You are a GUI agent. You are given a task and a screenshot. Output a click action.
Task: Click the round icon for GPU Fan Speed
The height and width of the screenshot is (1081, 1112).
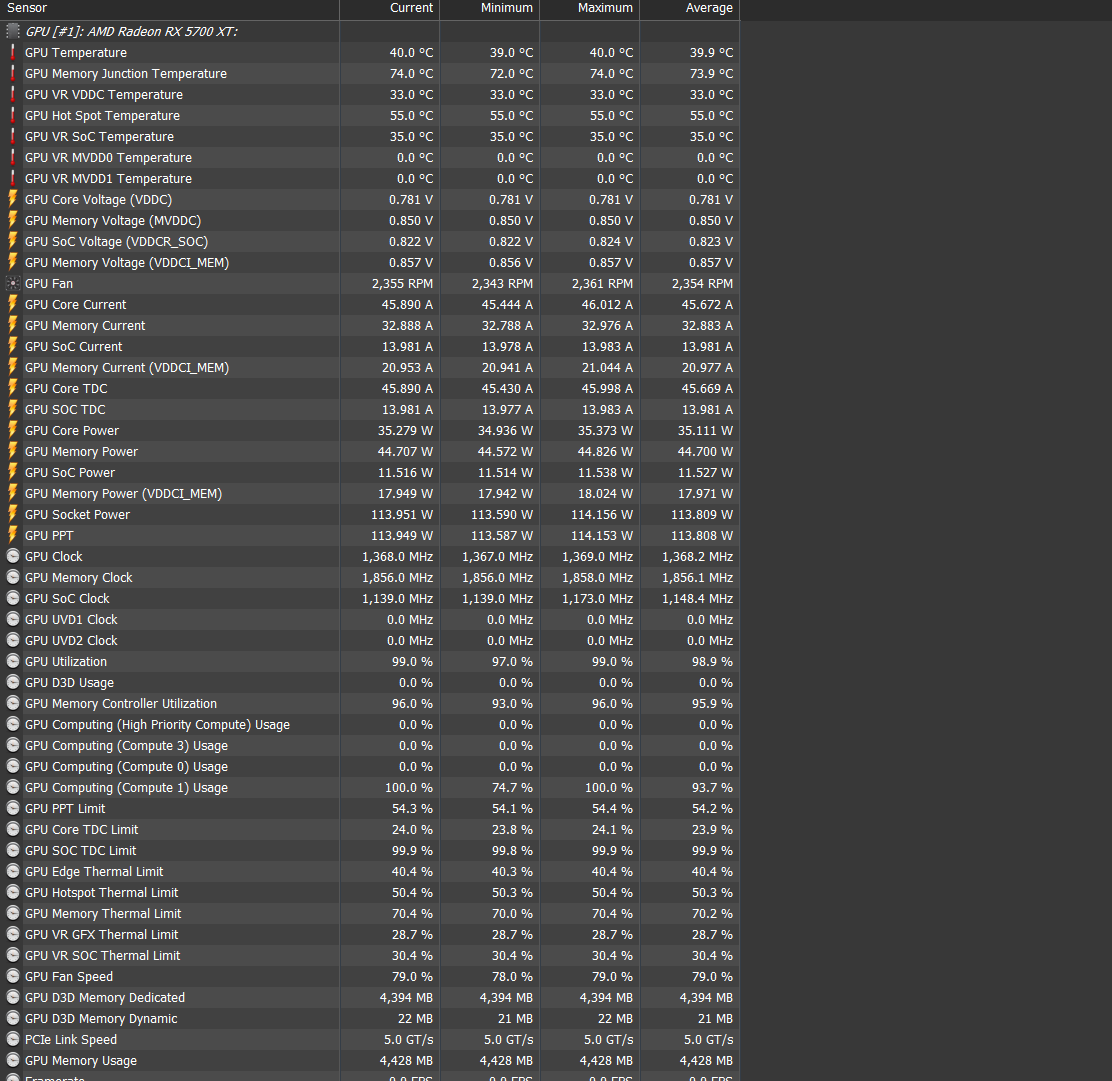tap(13, 977)
